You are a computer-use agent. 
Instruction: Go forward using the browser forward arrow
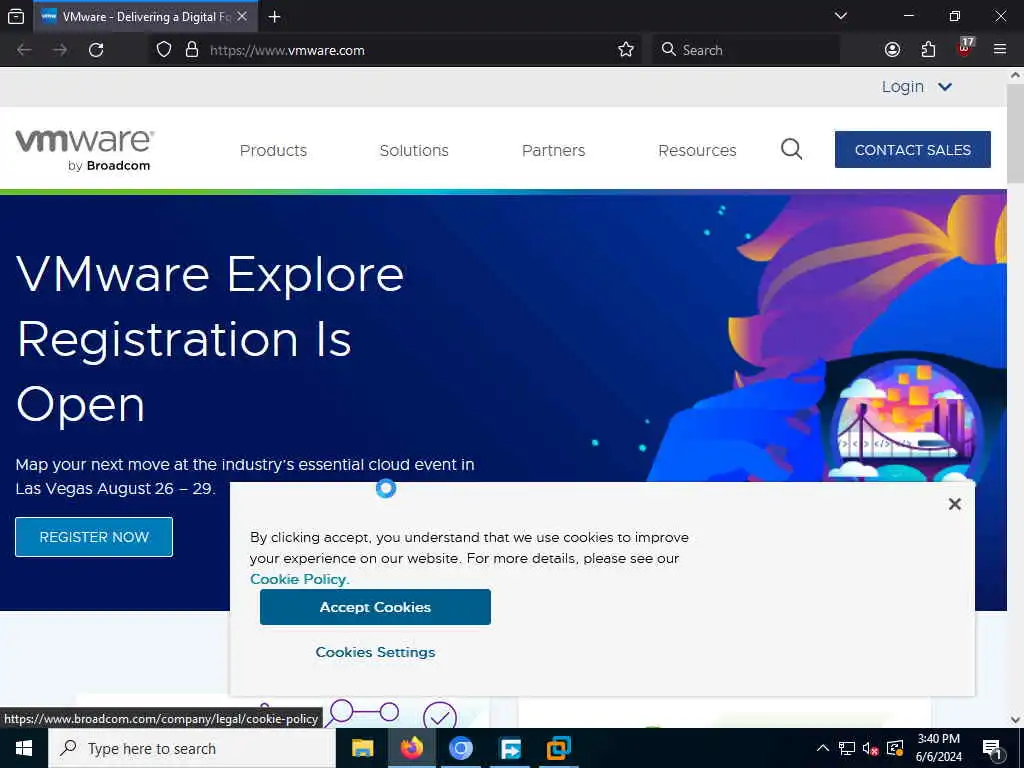[60, 50]
